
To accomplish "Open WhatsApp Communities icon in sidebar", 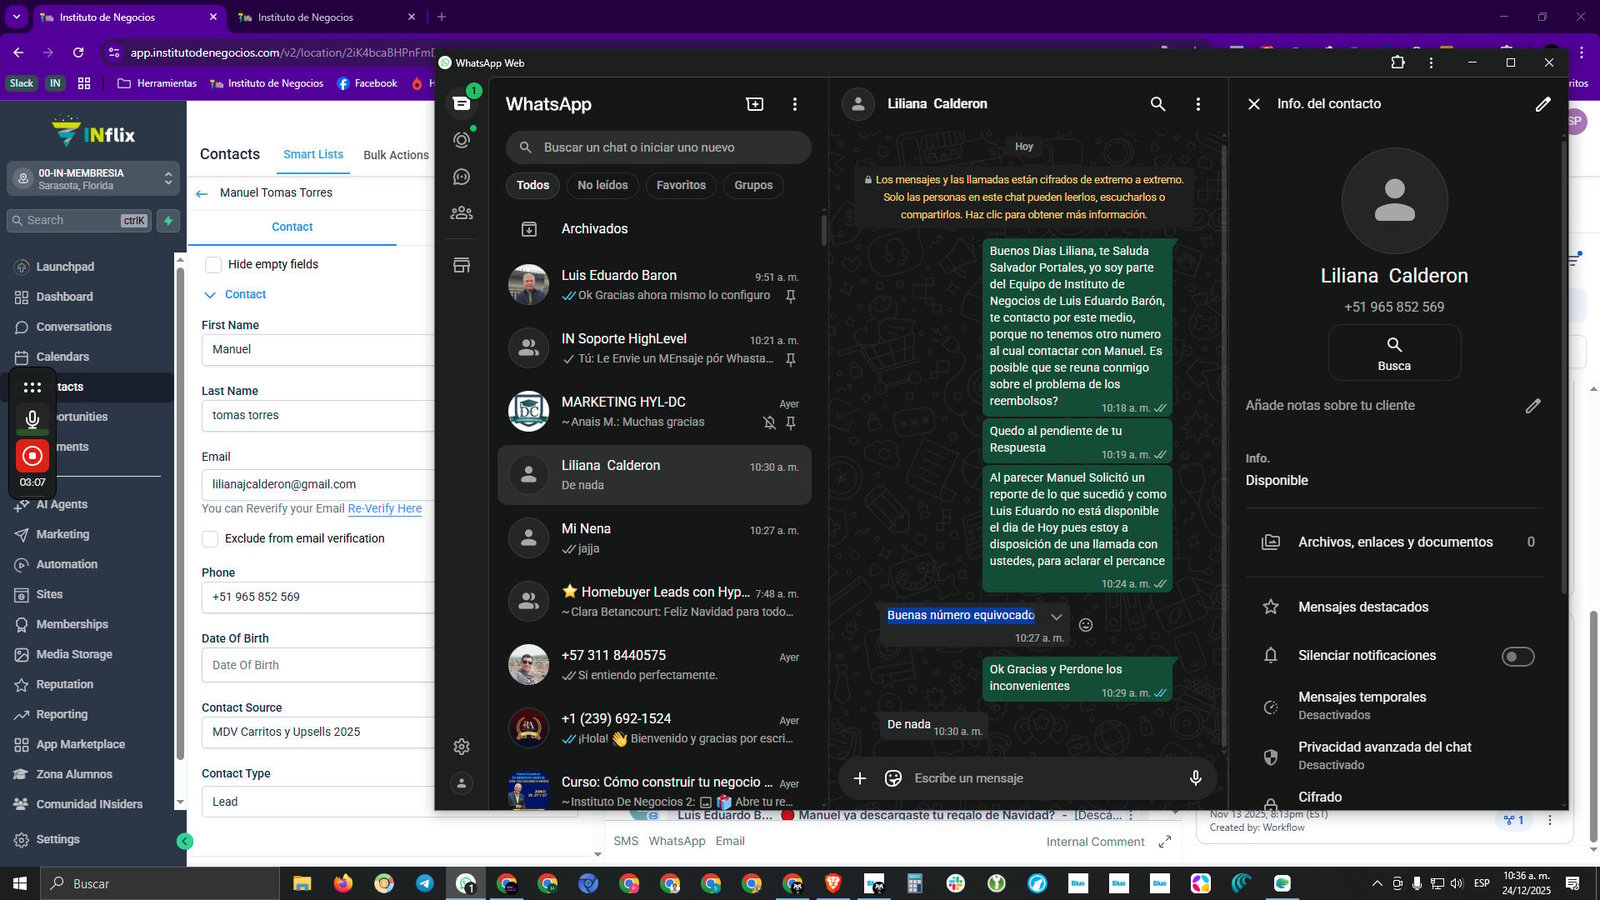I will (x=461, y=213).
